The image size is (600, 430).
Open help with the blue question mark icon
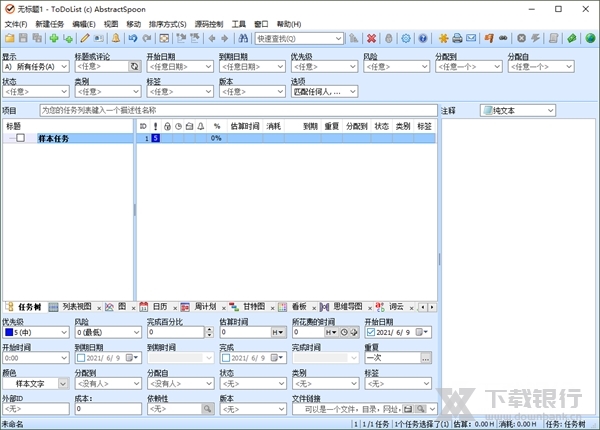422,38
